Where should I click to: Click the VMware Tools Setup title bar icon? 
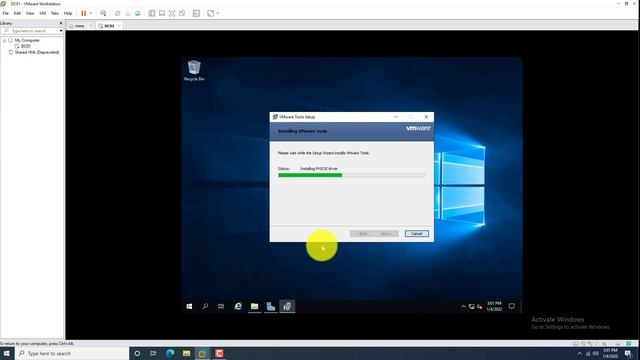pos(275,117)
